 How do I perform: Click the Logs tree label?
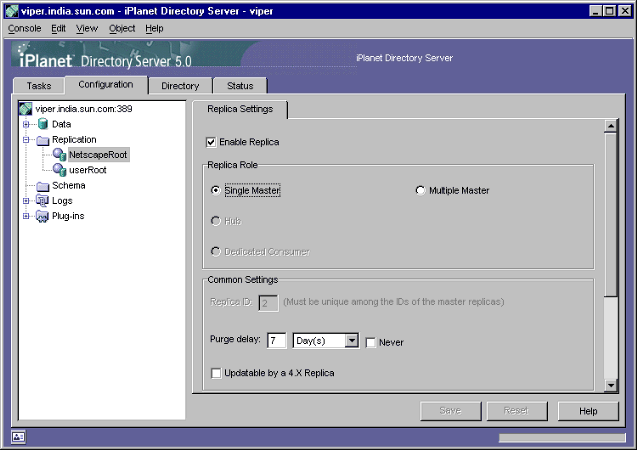(x=62, y=201)
